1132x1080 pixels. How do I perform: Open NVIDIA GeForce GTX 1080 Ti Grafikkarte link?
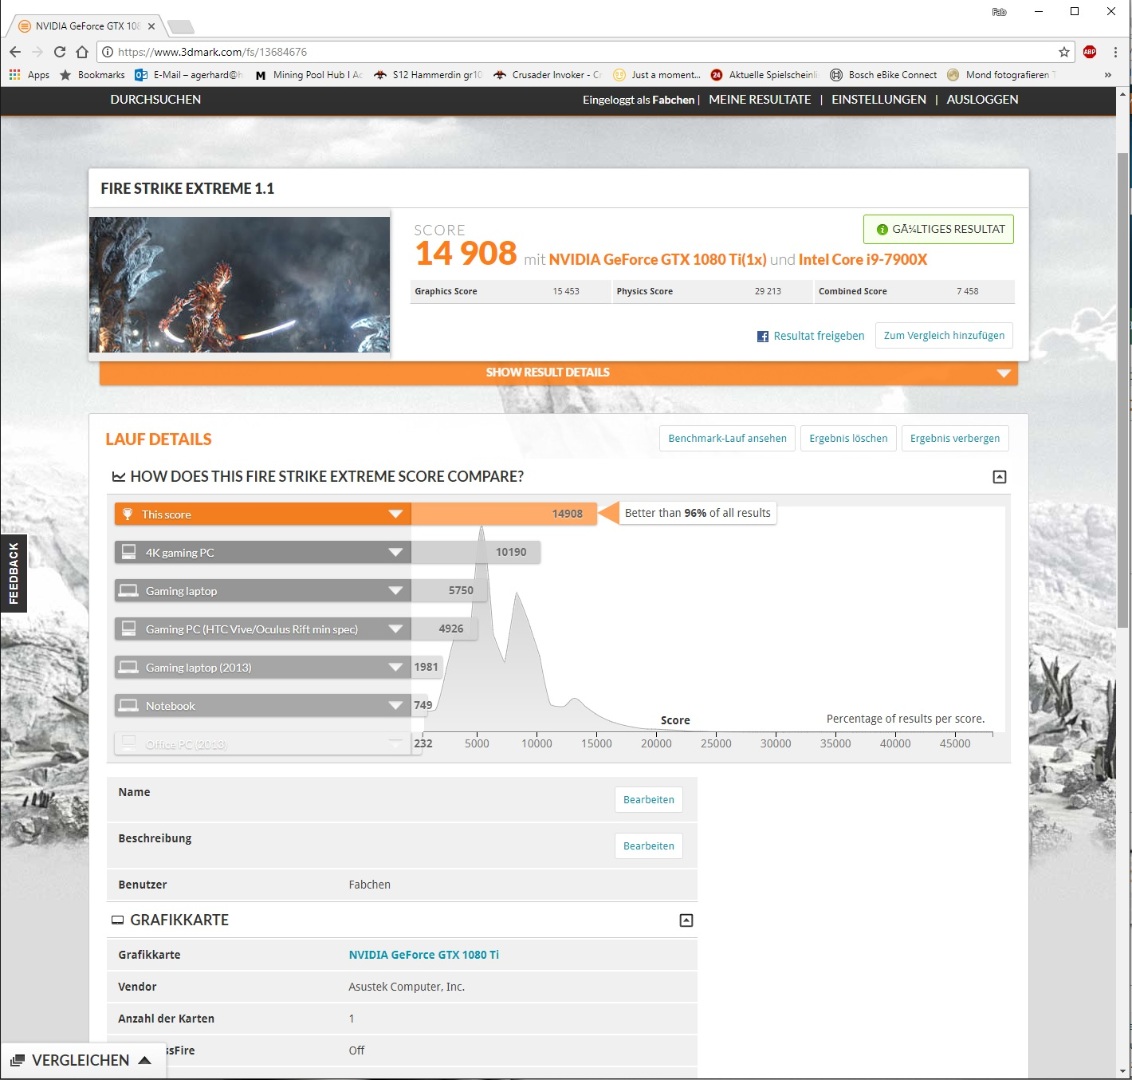pyautogui.click(x=424, y=954)
